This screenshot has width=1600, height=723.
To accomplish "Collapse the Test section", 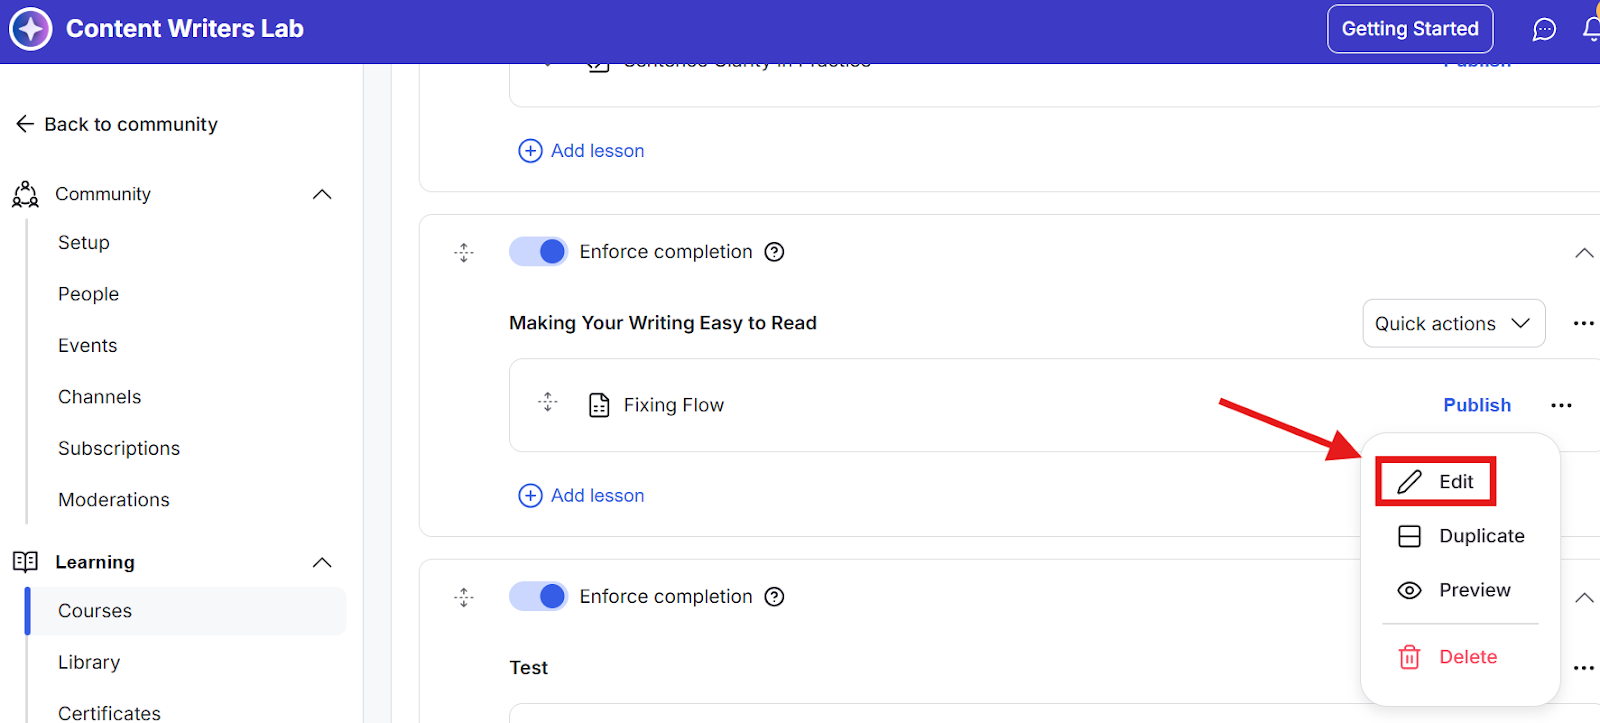I will tap(1584, 598).
